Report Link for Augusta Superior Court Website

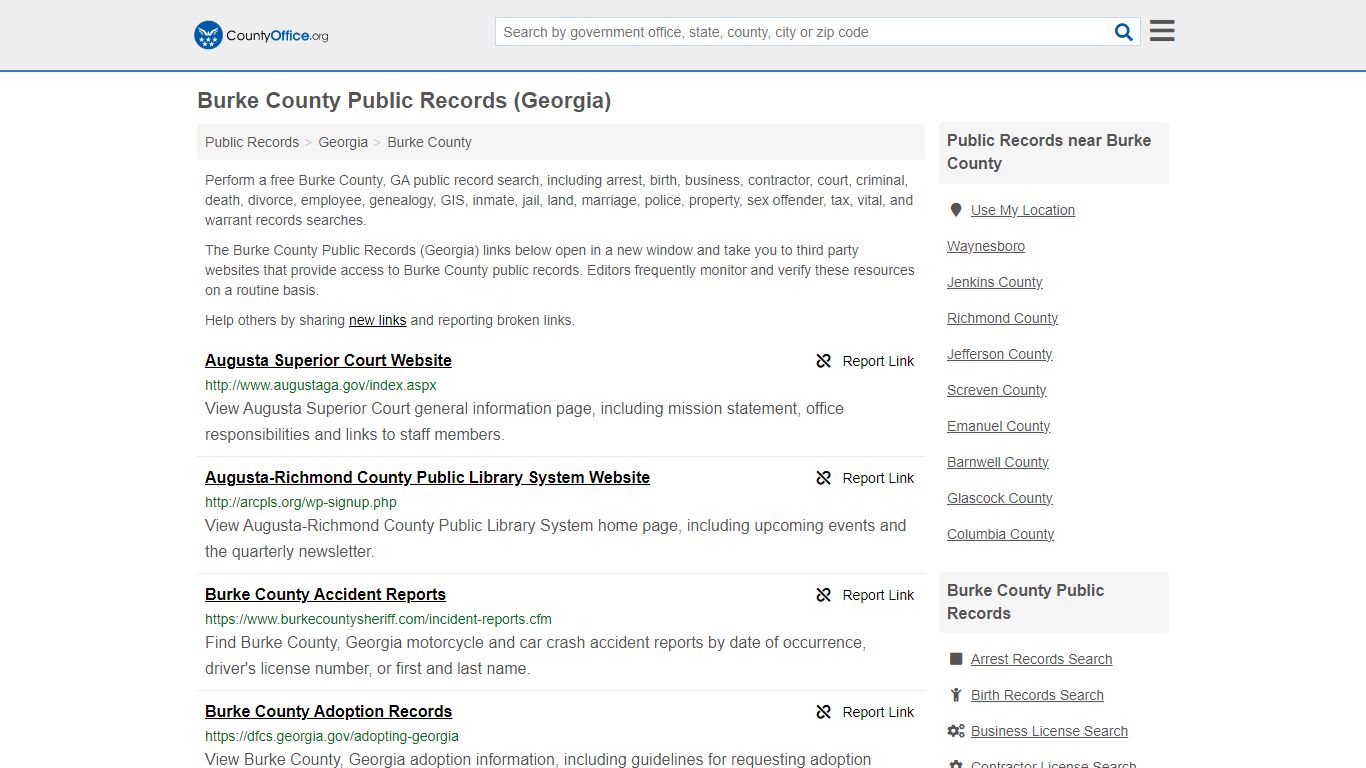point(878,361)
